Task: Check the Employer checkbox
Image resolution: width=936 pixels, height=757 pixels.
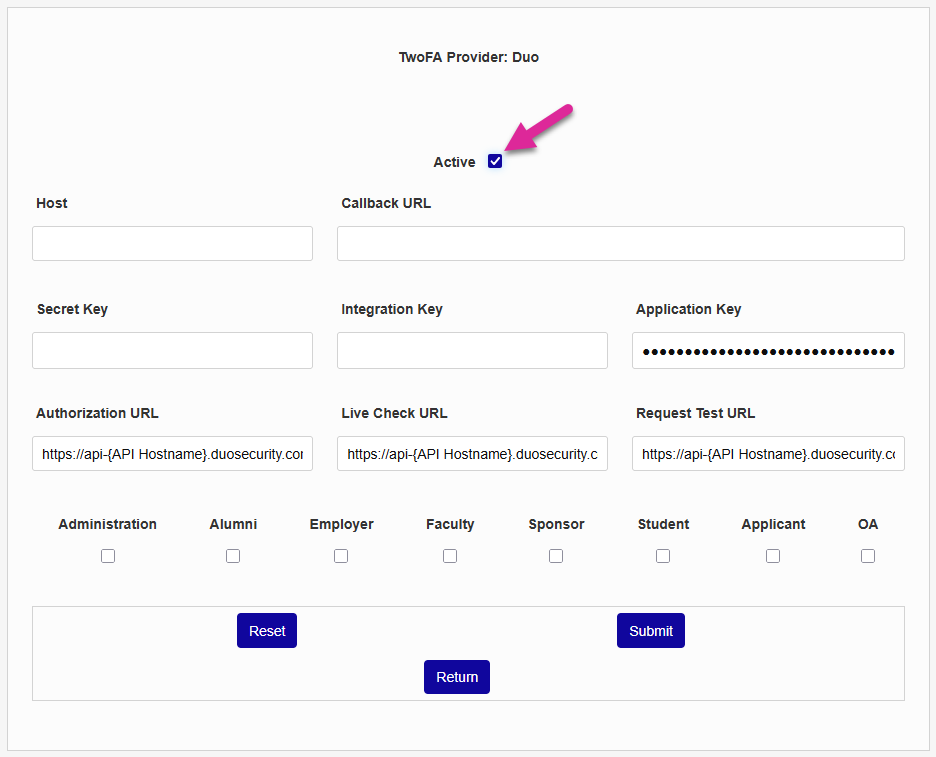Action: 341,556
